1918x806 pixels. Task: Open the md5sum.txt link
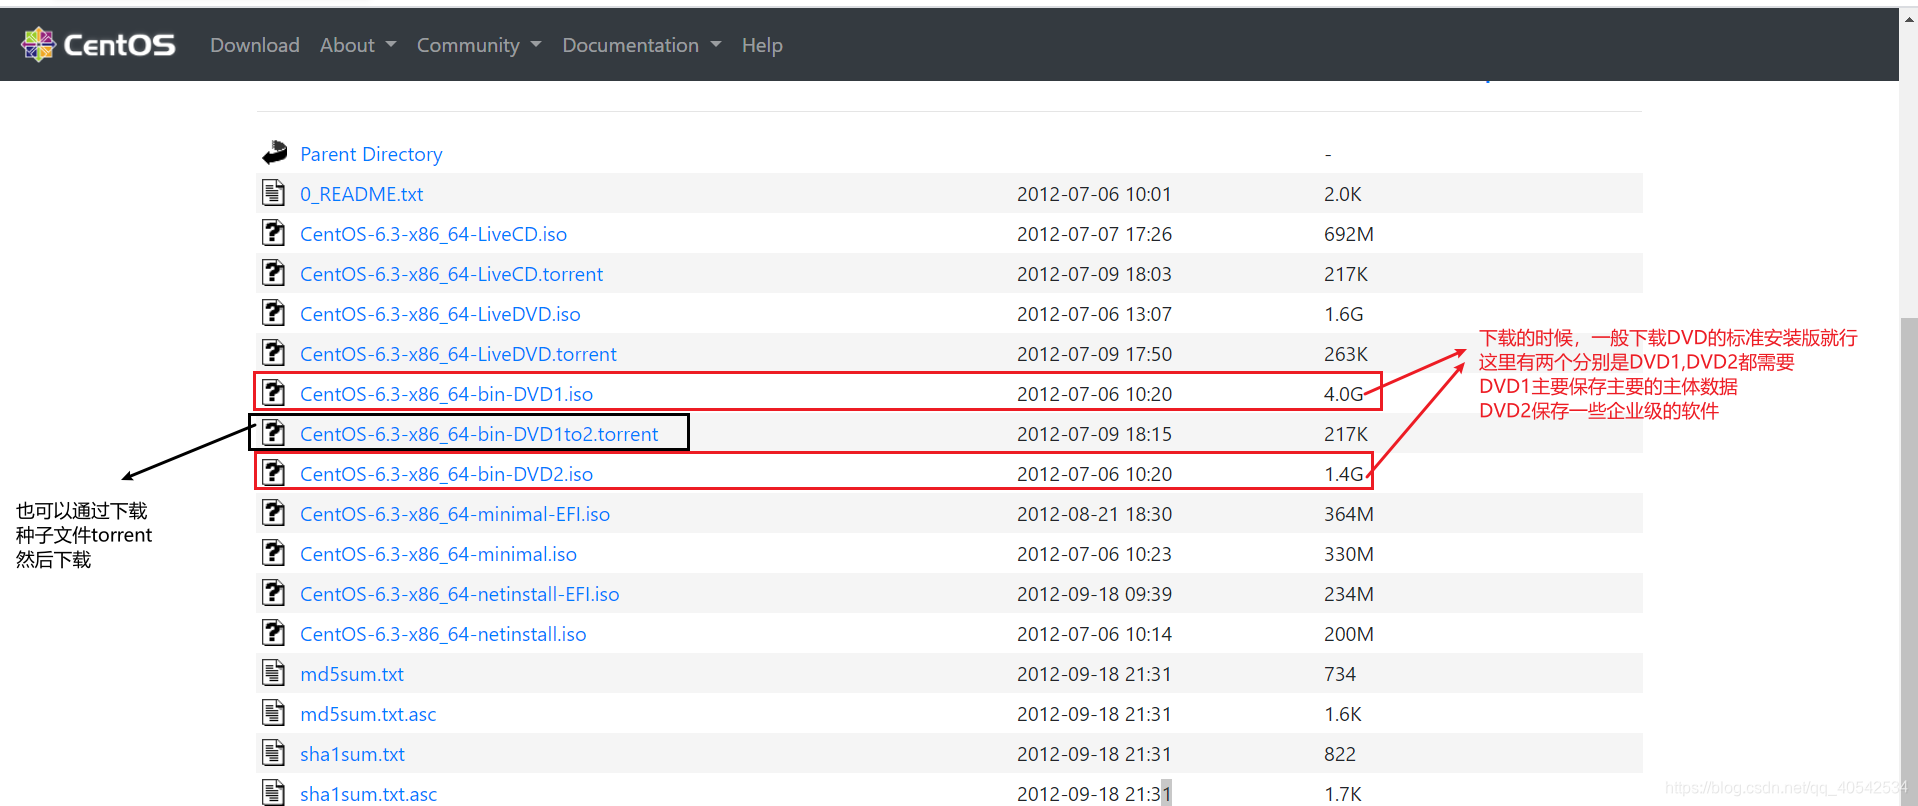352,674
